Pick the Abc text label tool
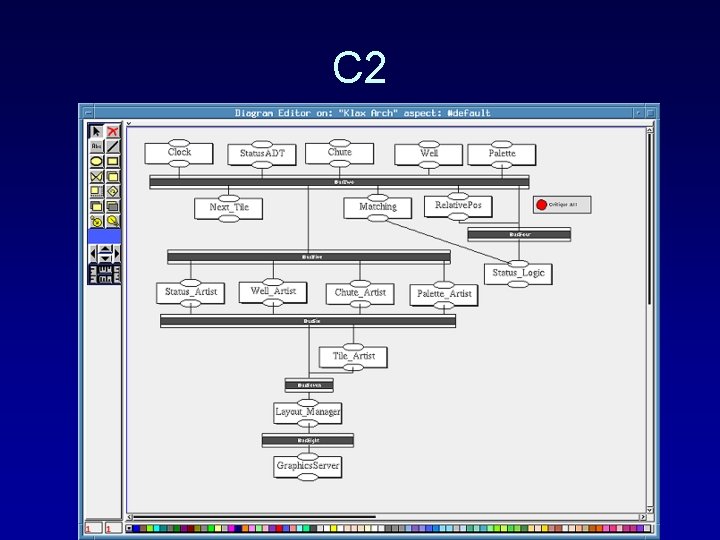 [96, 146]
